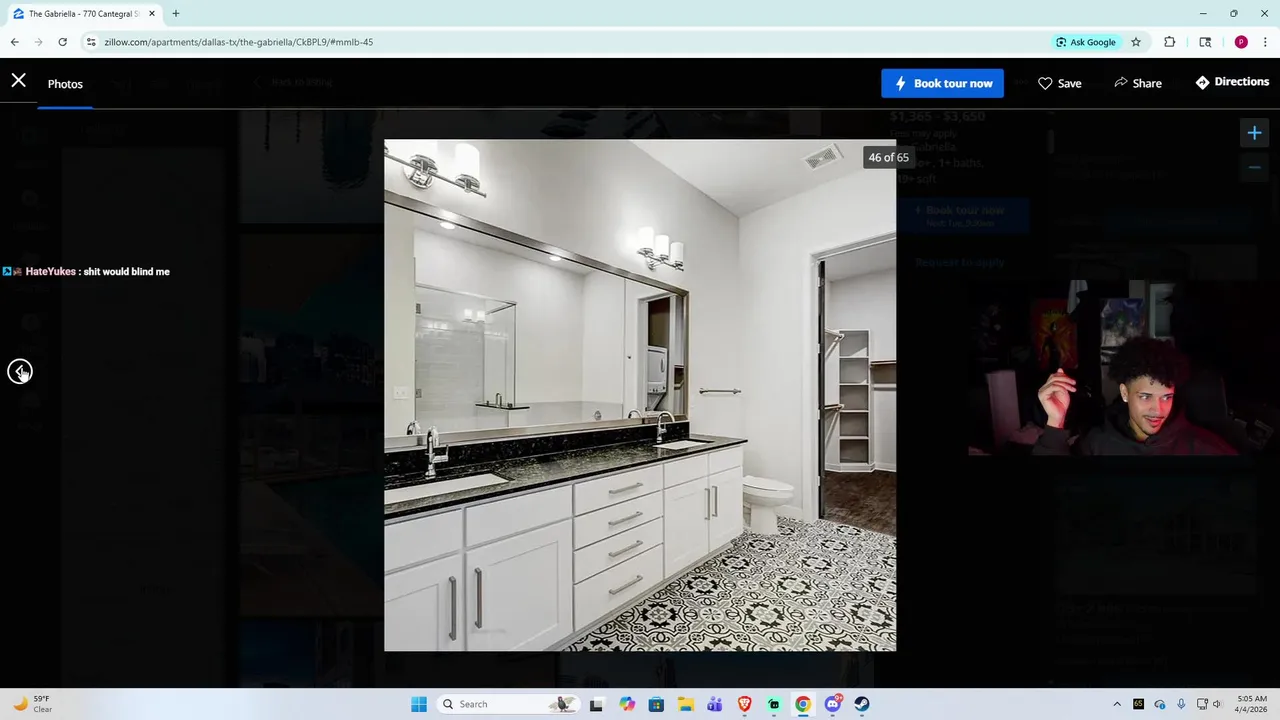This screenshot has height=720, width=1280.
Task: Open Task View on taskbar
Action: [597, 704]
